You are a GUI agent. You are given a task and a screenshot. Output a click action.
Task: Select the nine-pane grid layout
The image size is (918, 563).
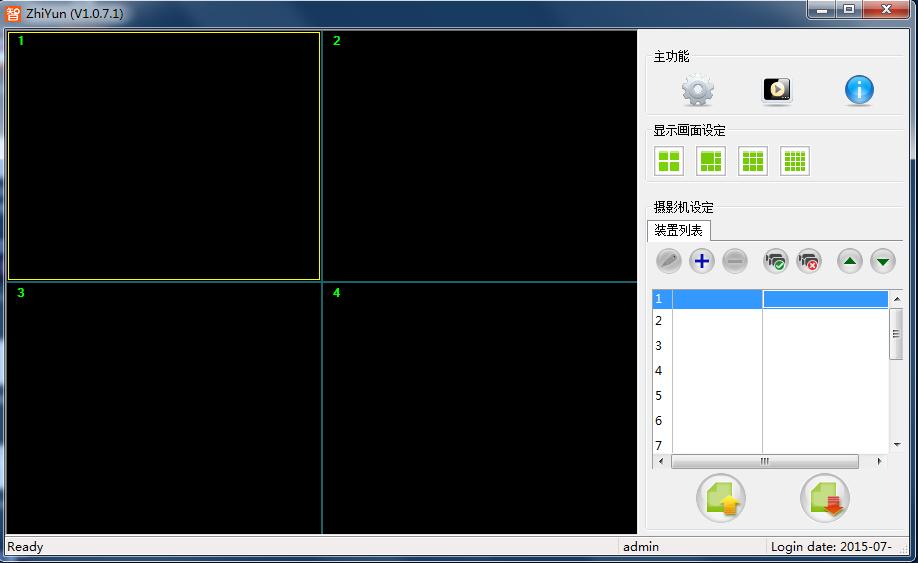753,161
